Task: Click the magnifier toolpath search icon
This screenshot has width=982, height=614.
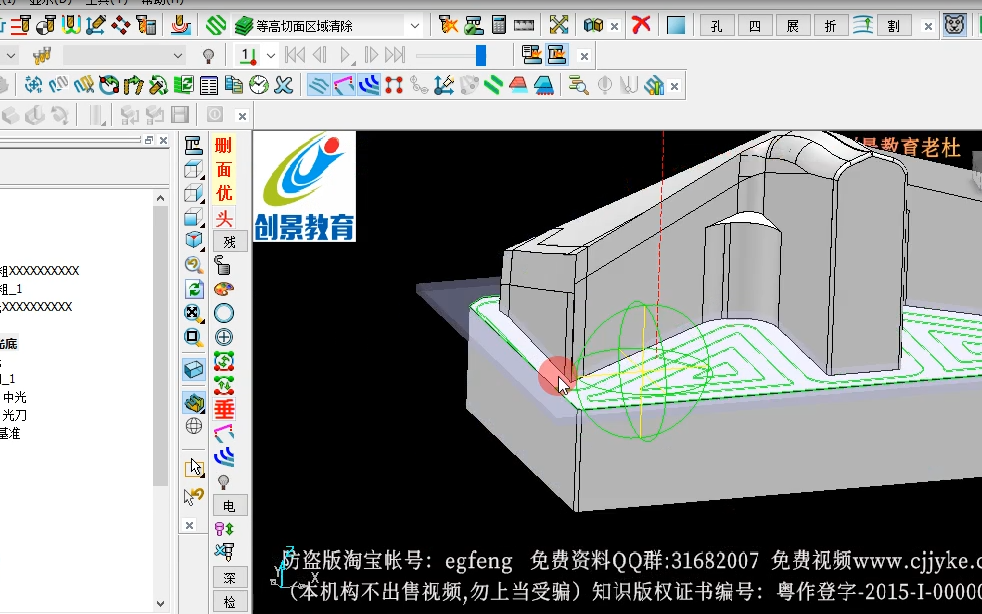Action: tap(578, 85)
